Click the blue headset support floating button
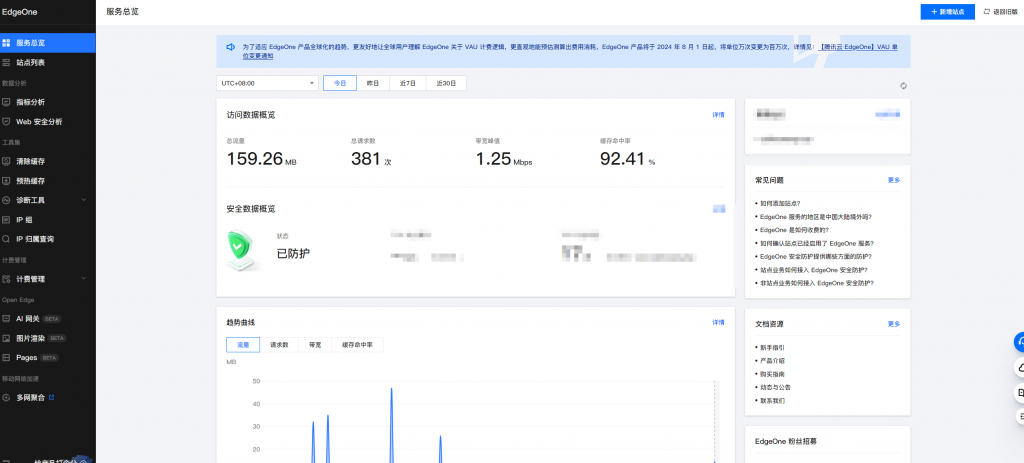Image resolution: width=1024 pixels, height=463 pixels. 1019,341
